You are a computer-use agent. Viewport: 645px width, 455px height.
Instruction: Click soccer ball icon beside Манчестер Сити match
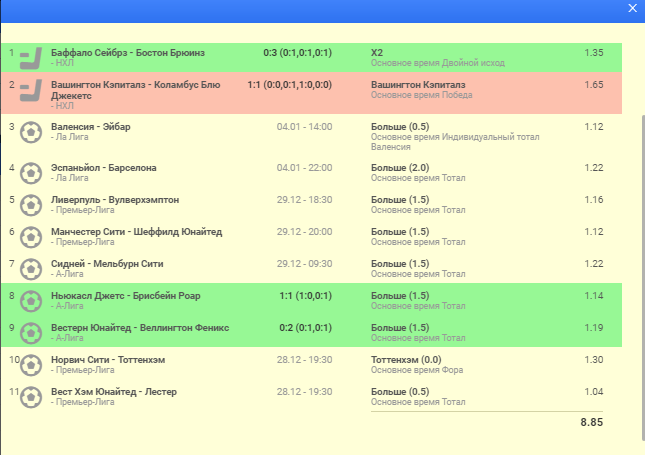click(x=30, y=237)
